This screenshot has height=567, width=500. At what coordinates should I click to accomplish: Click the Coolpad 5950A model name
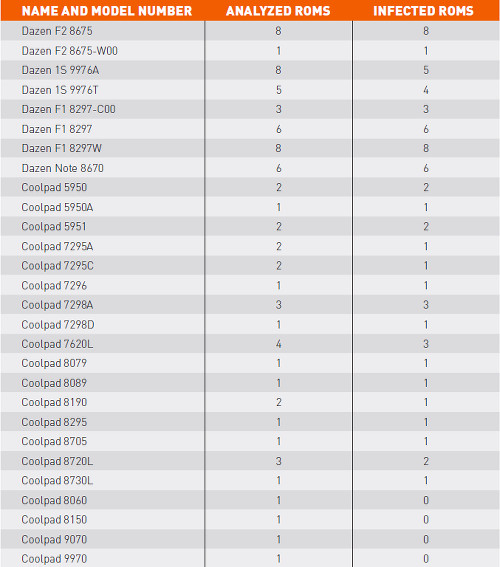coord(57,207)
